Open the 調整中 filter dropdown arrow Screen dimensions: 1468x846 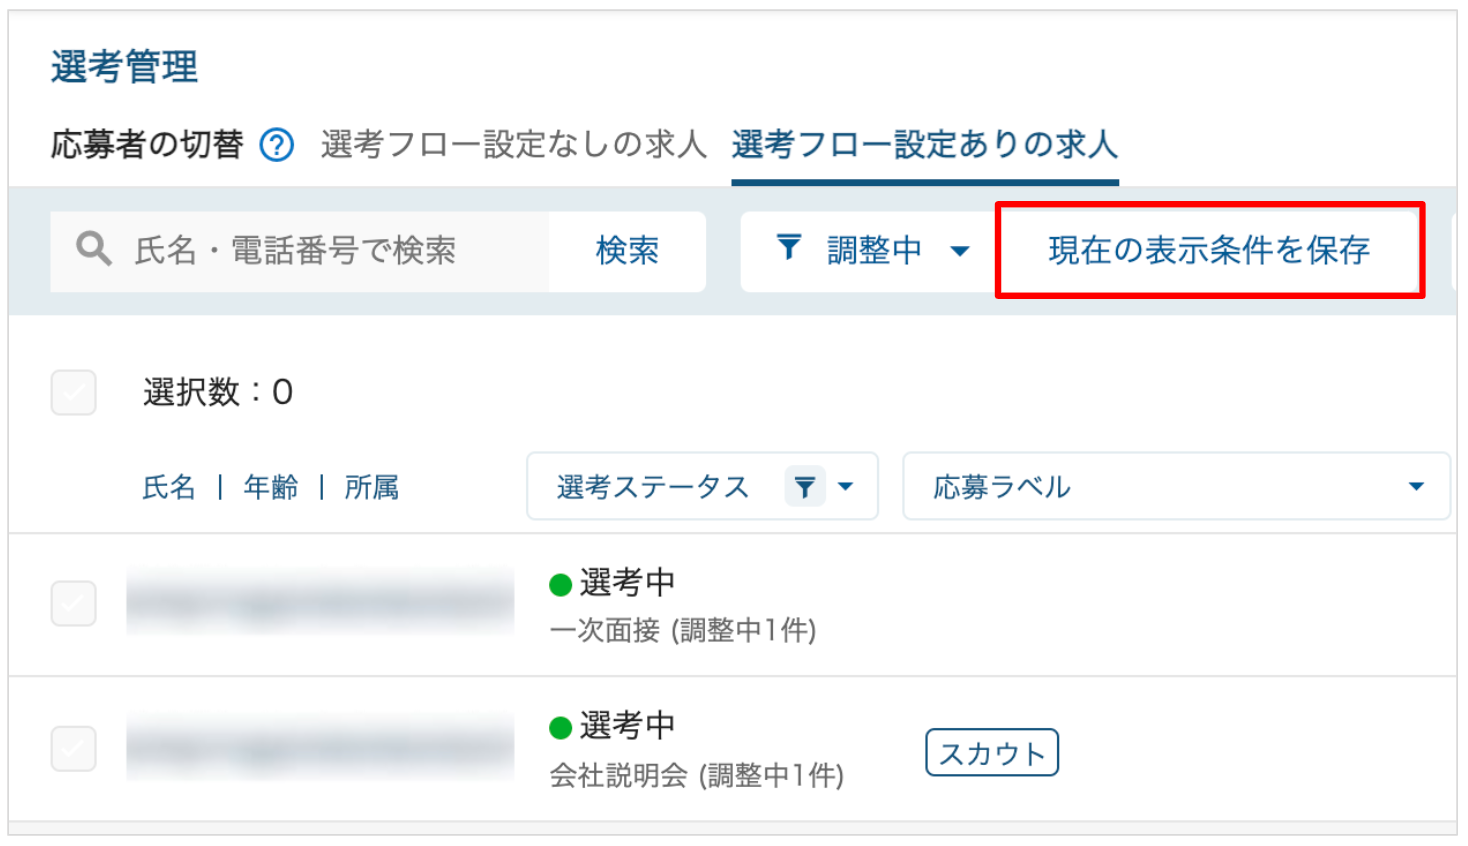(x=960, y=251)
